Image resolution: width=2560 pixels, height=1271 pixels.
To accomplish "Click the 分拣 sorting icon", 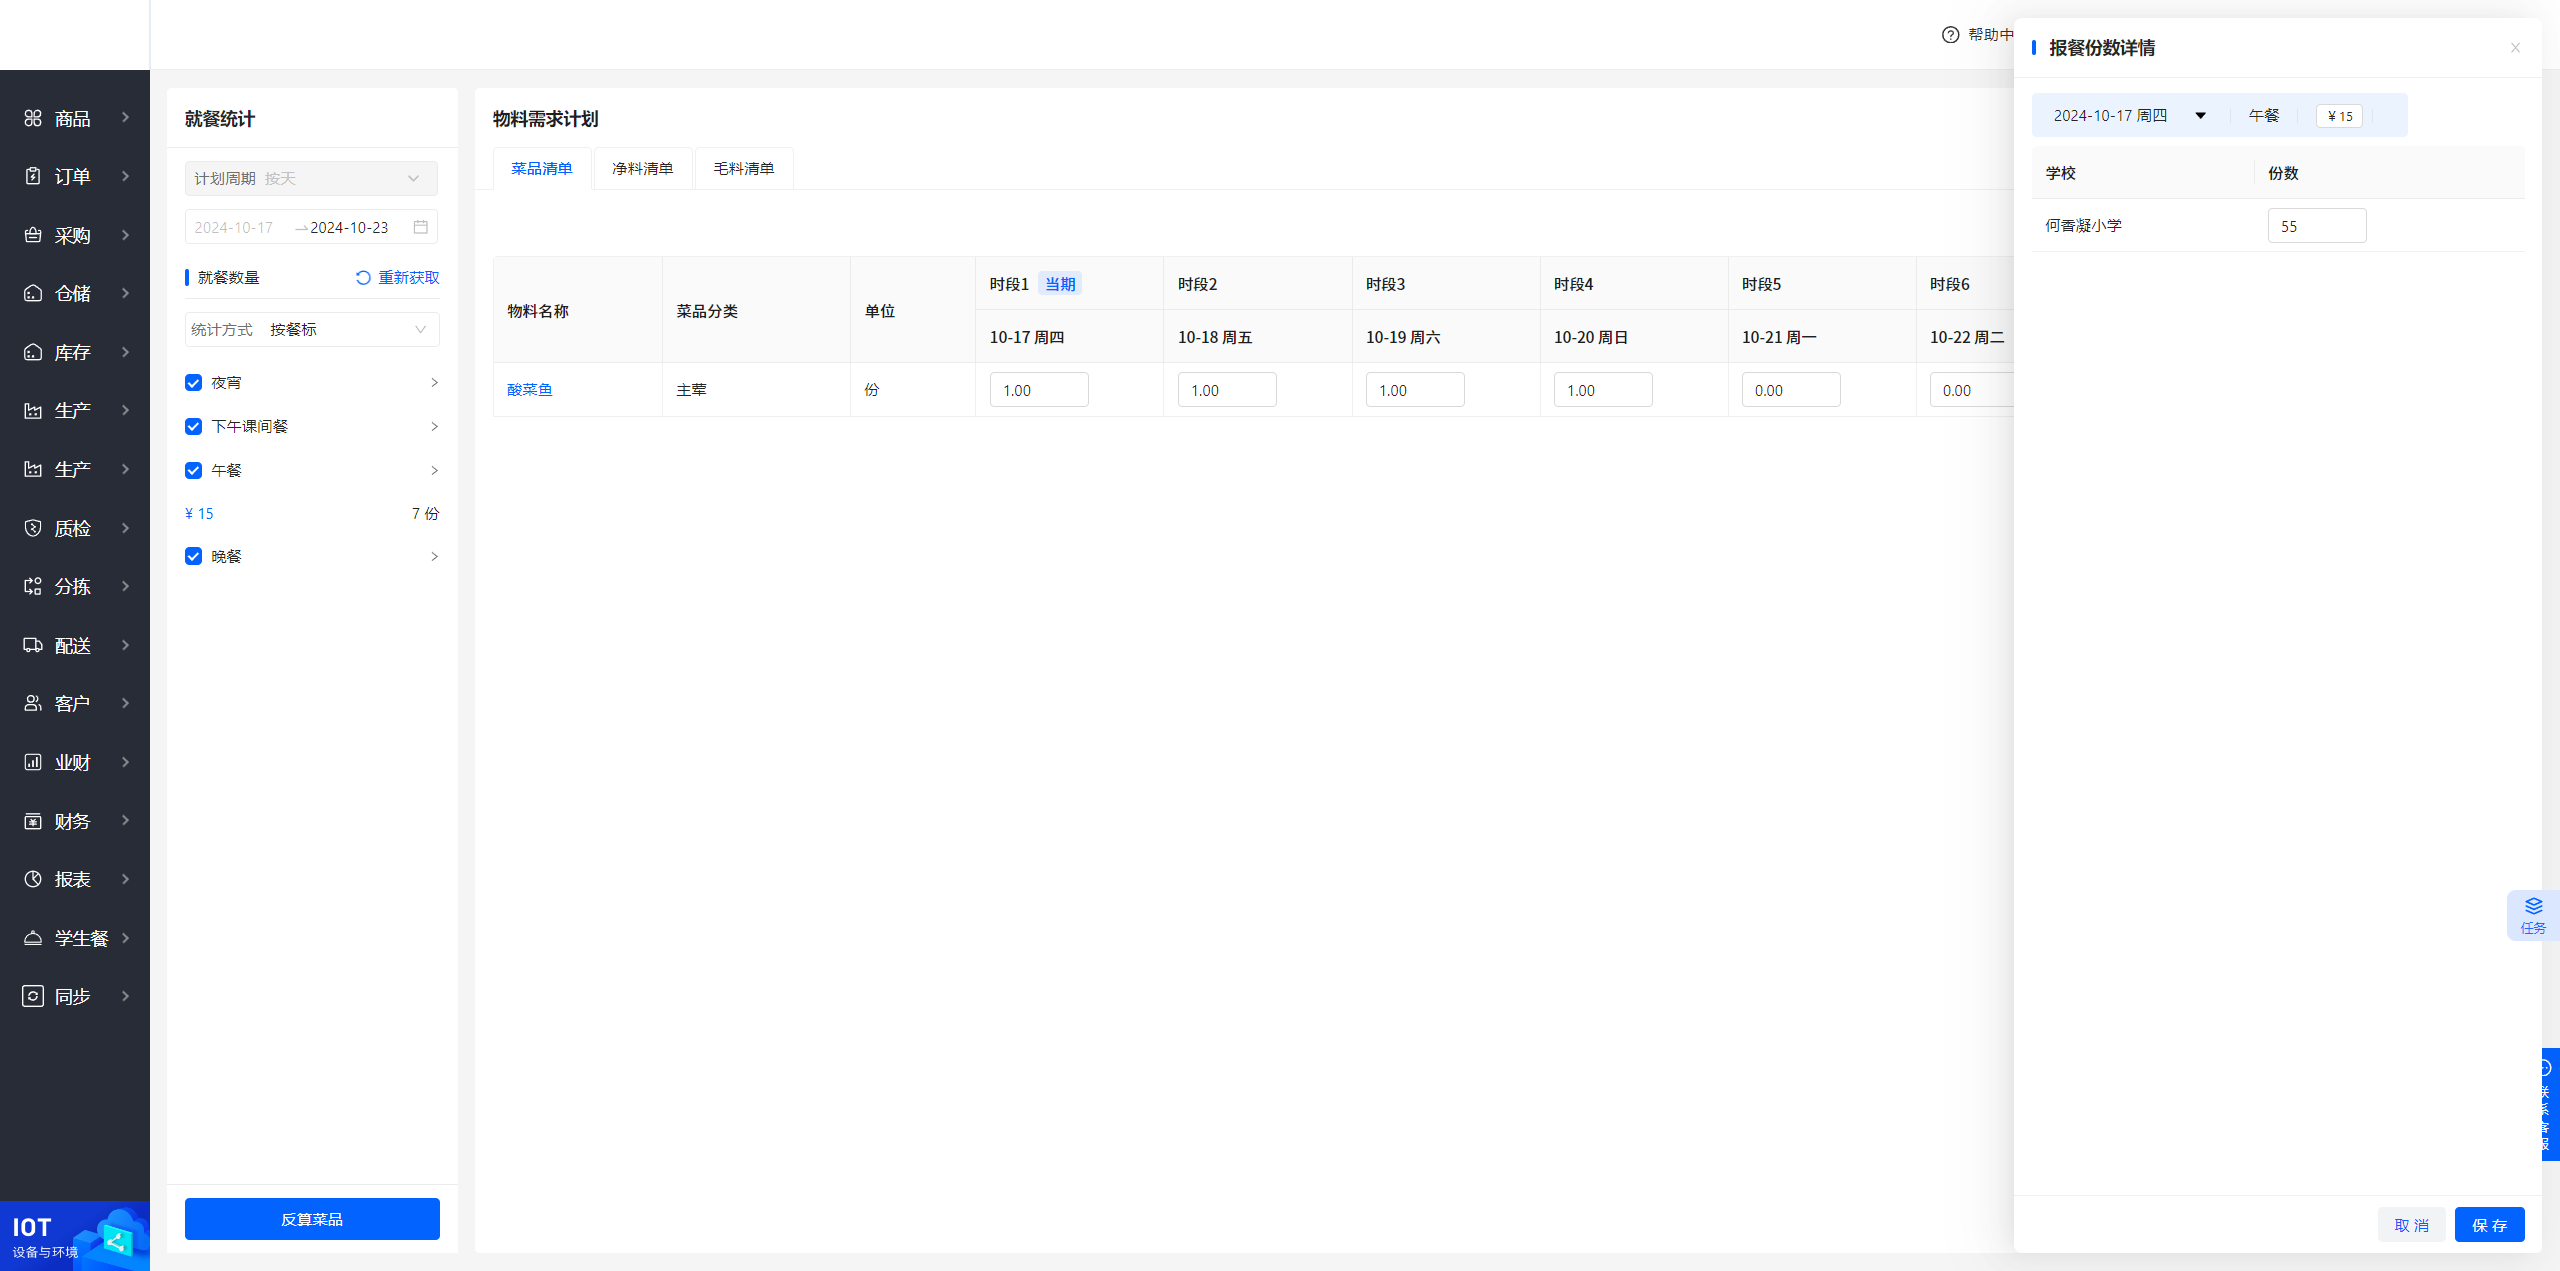I will (x=33, y=586).
